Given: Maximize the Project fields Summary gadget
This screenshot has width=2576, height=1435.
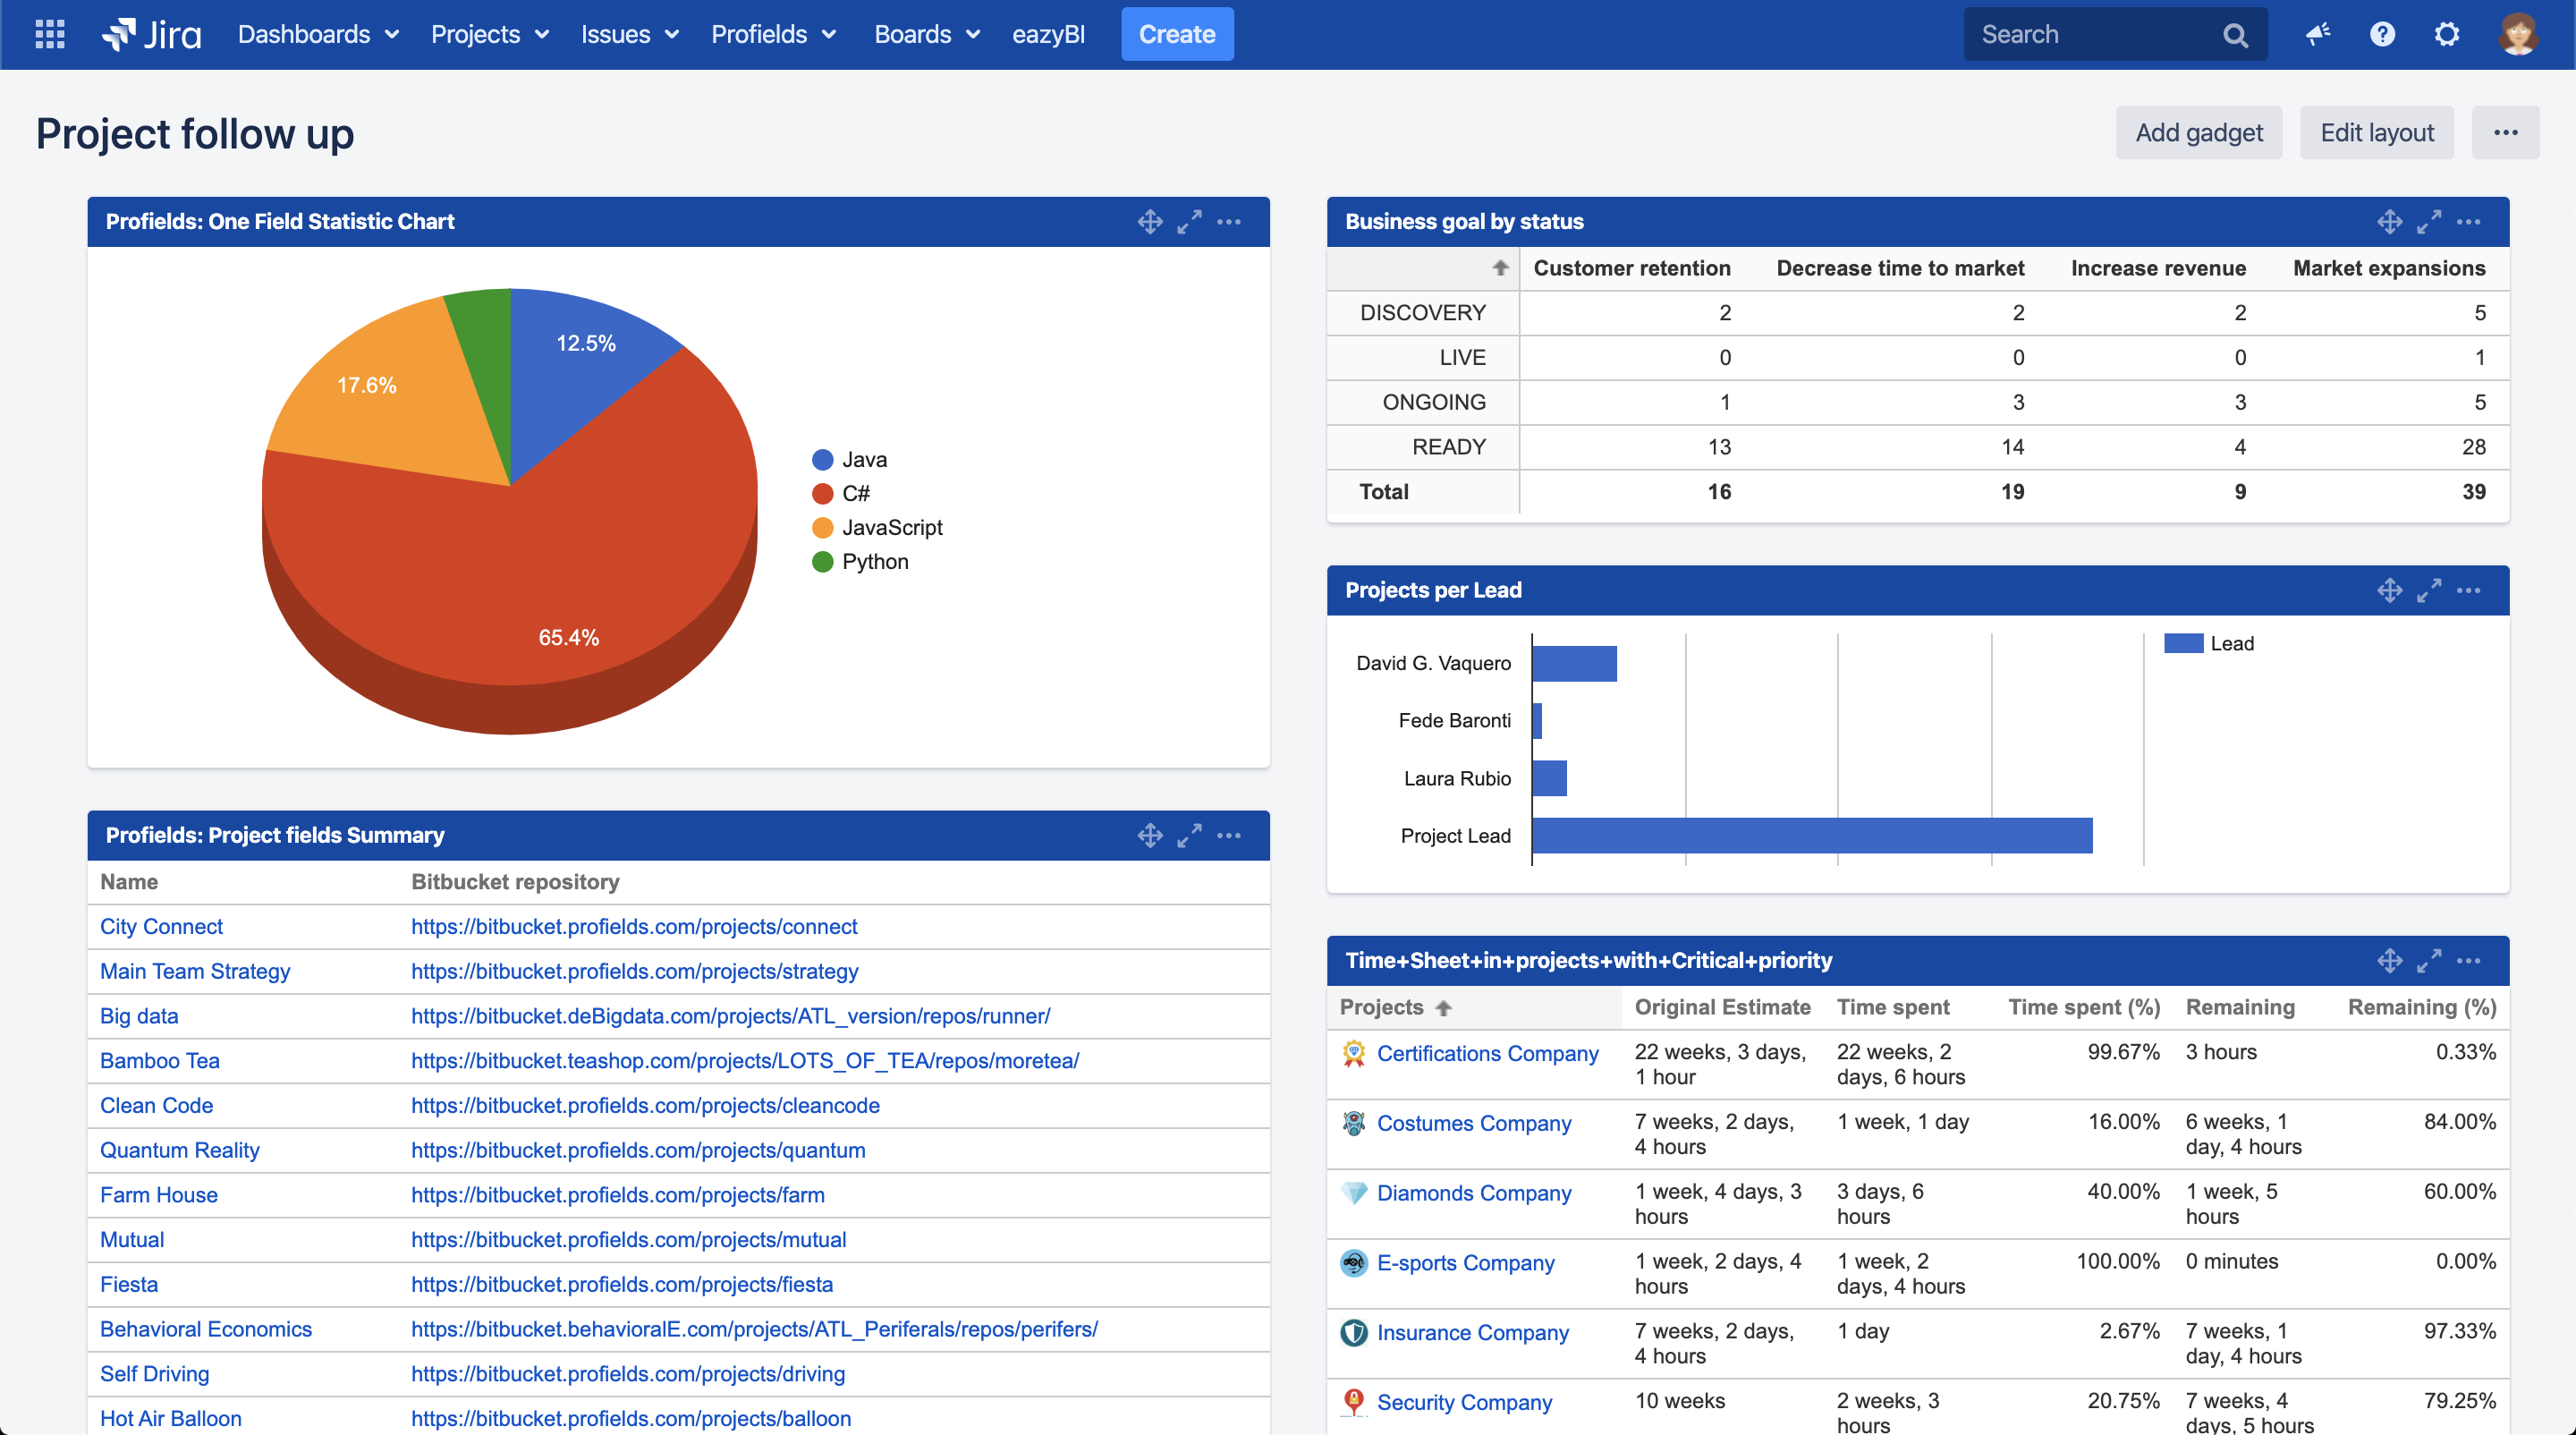Looking at the screenshot, I should [1189, 835].
